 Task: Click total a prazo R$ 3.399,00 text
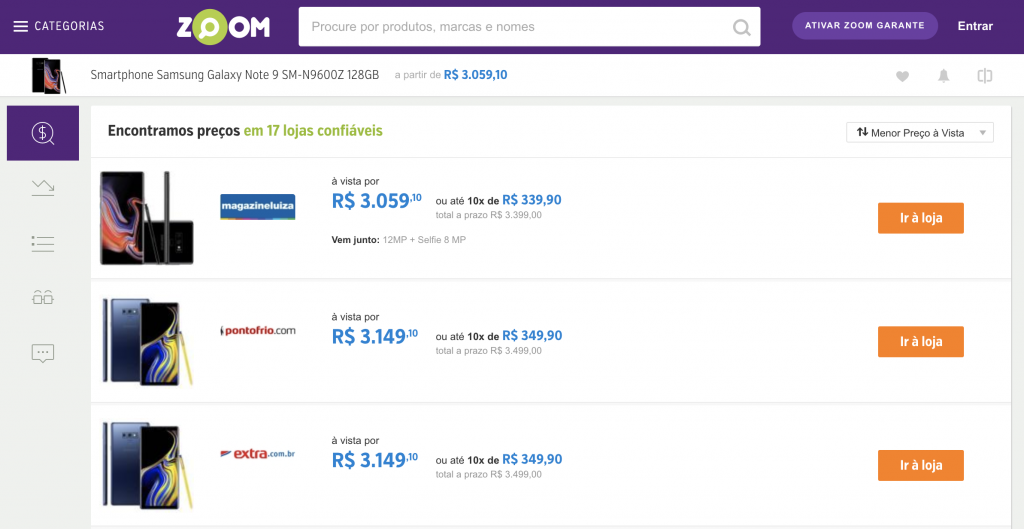488,215
